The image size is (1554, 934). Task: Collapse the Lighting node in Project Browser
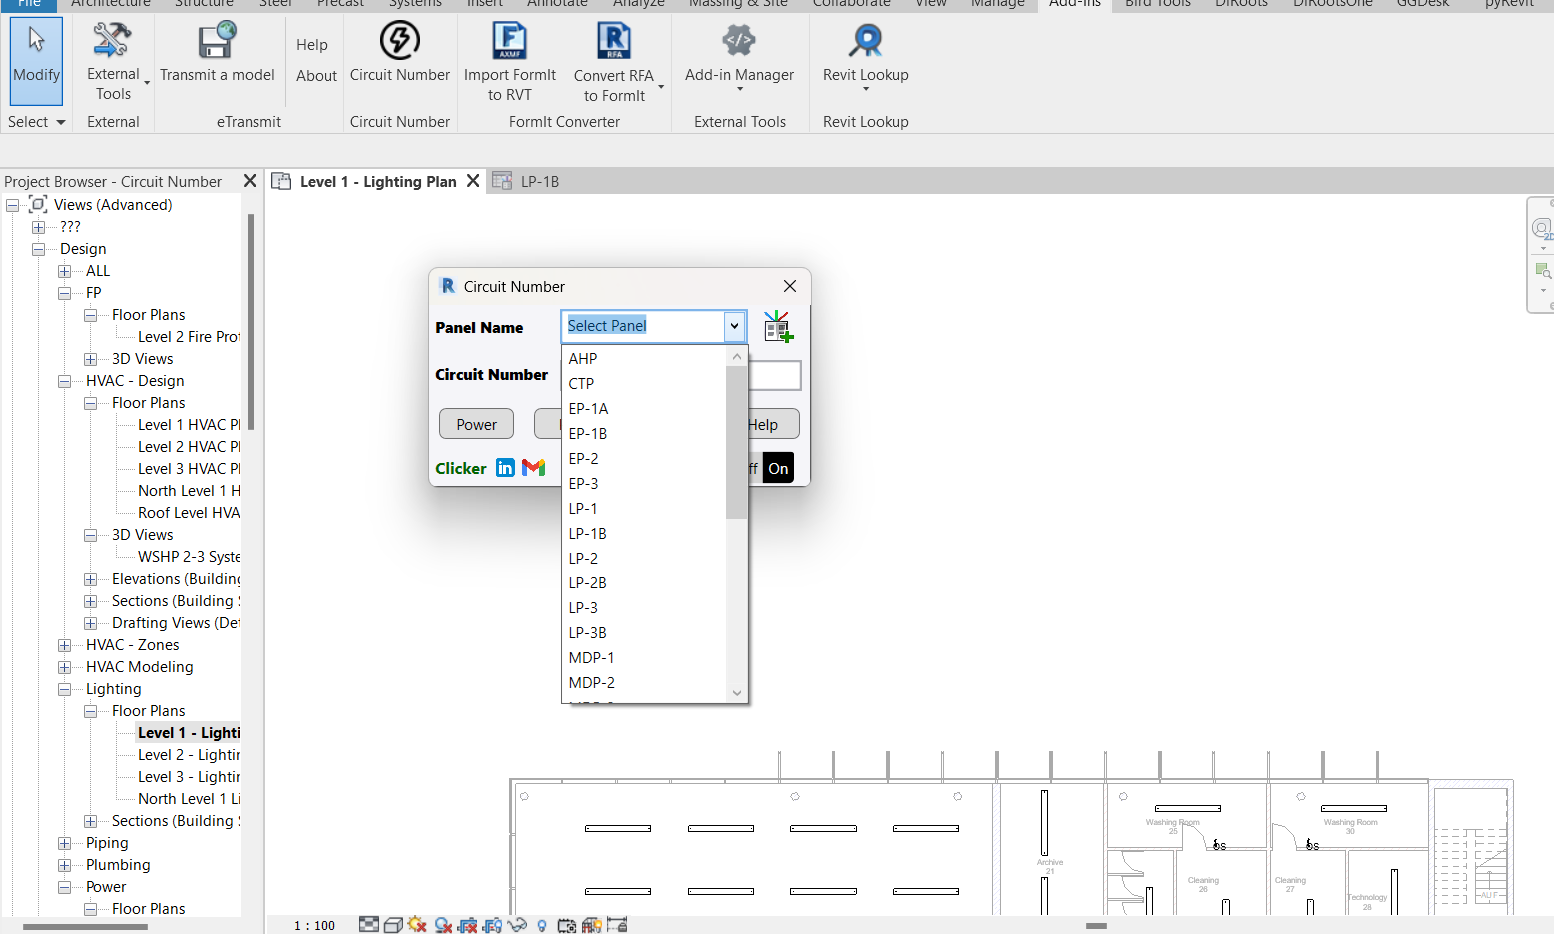65,689
